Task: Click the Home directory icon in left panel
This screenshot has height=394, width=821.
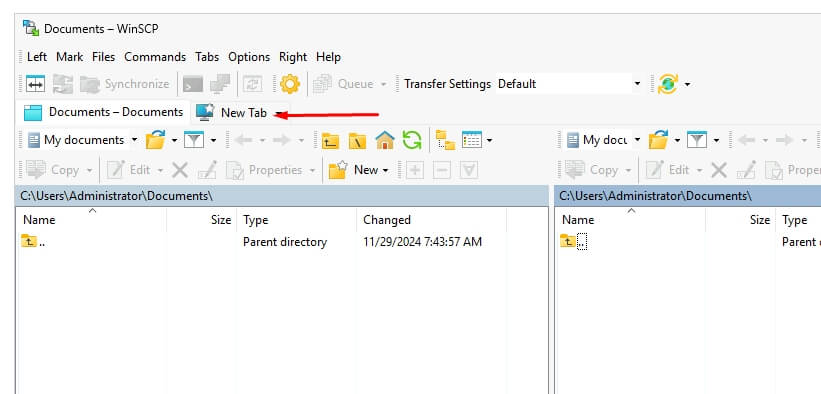Action: [385, 140]
